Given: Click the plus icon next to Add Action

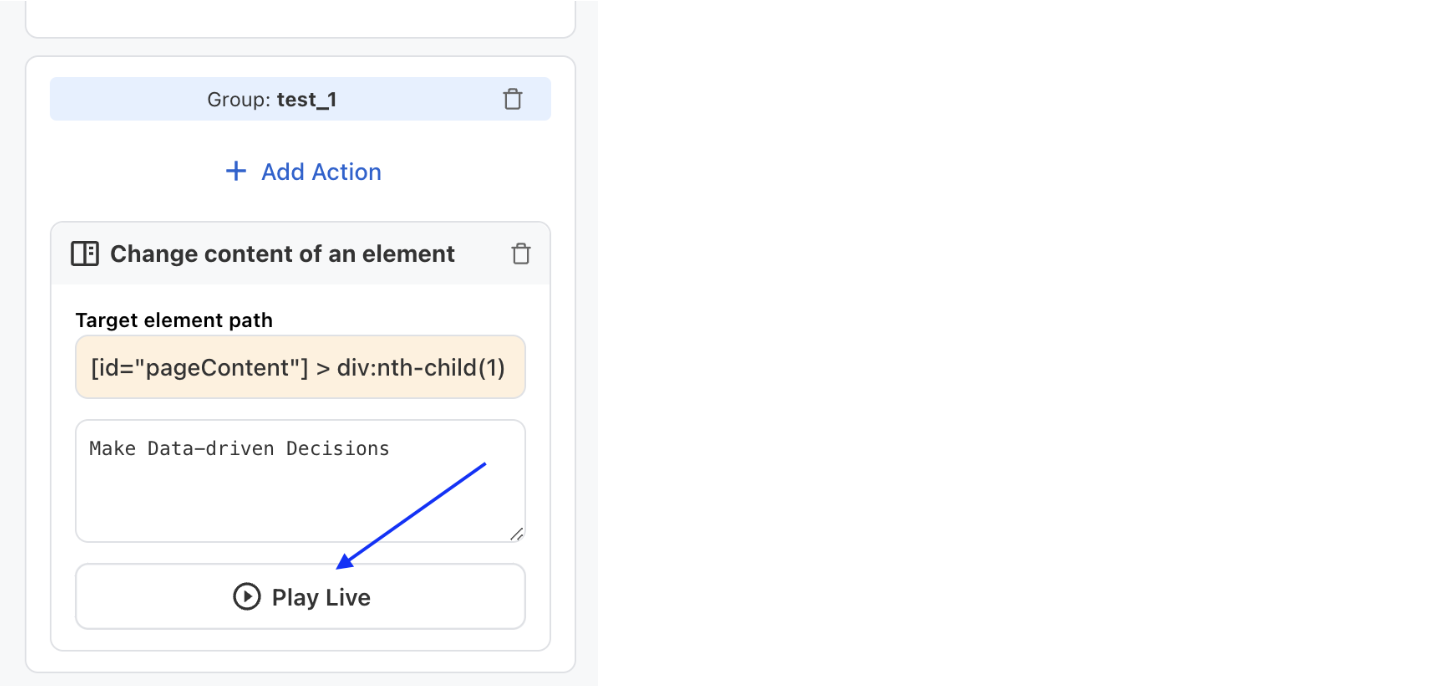Looking at the screenshot, I should tap(235, 171).
